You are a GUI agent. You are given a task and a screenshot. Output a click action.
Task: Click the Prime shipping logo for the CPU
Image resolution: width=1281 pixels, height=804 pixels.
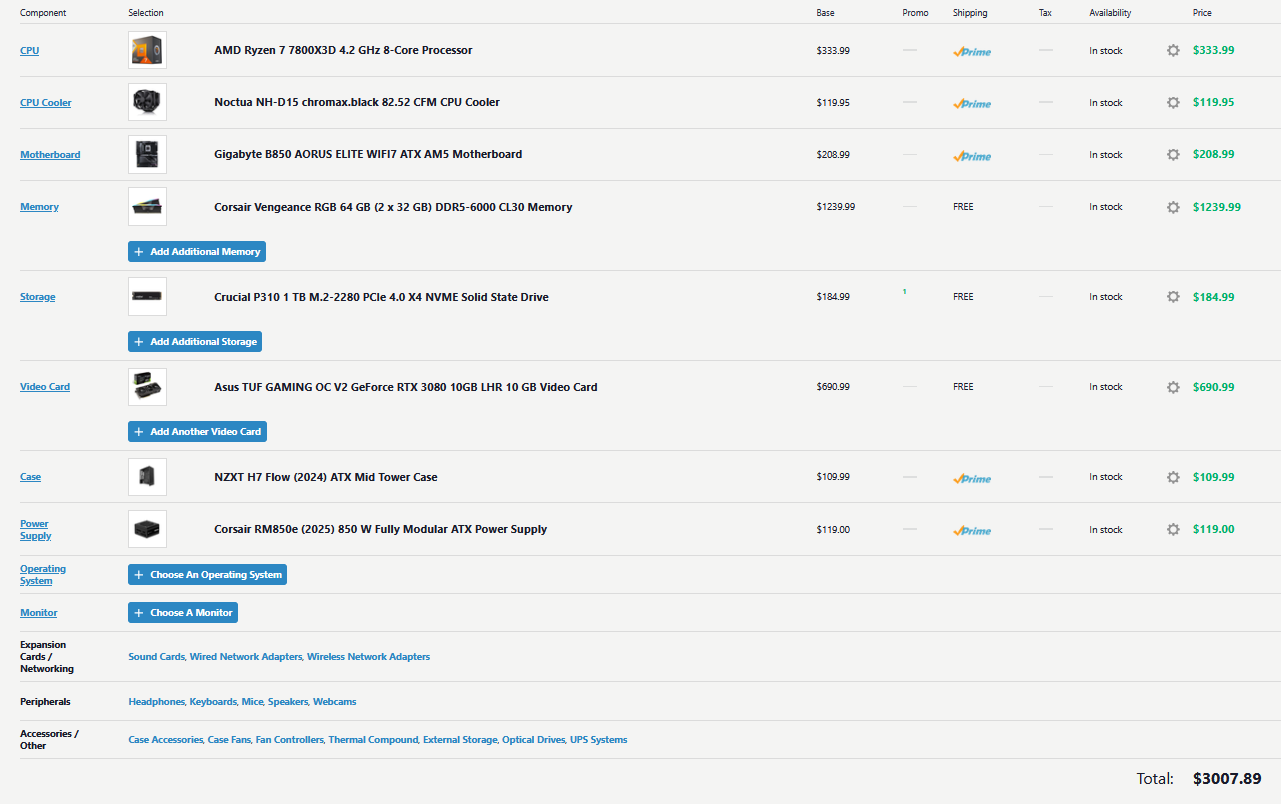tap(972, 51)
